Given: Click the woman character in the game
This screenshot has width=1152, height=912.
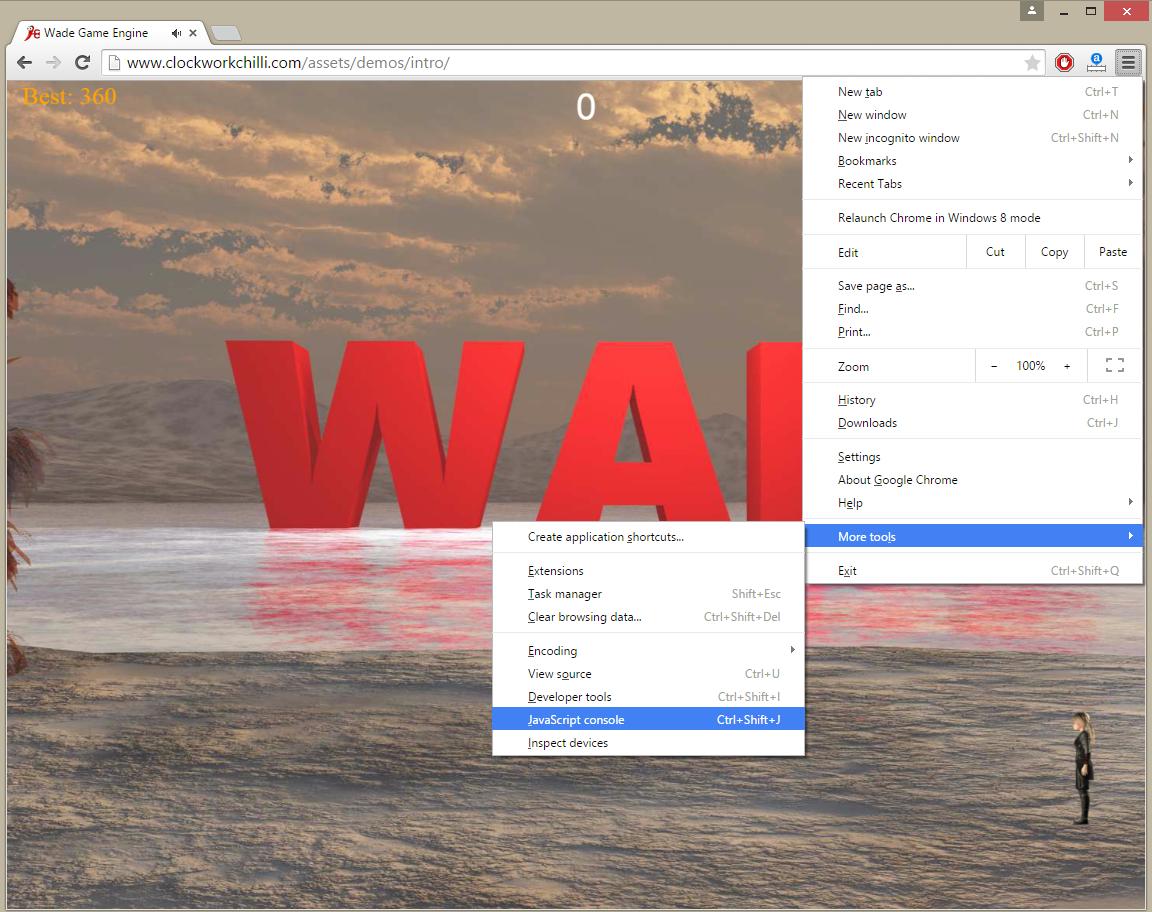Looking at the screenshot, I should [1083, 768].
